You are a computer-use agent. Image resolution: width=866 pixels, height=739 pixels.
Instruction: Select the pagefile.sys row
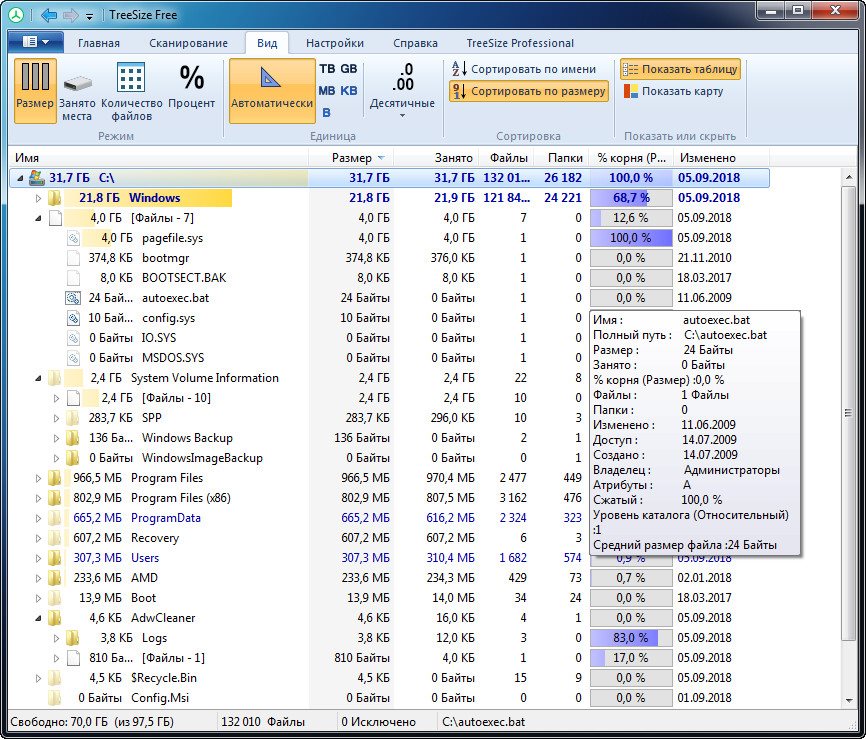coord(171,238)
